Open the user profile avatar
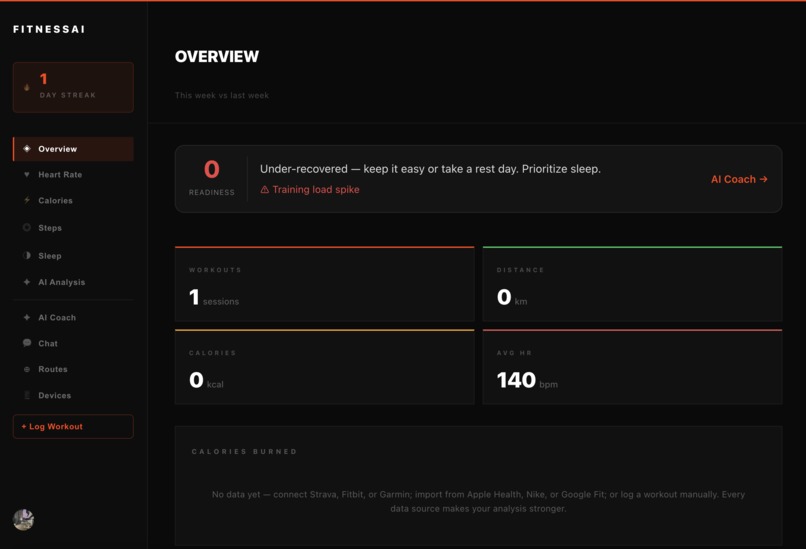 point(24,520)
